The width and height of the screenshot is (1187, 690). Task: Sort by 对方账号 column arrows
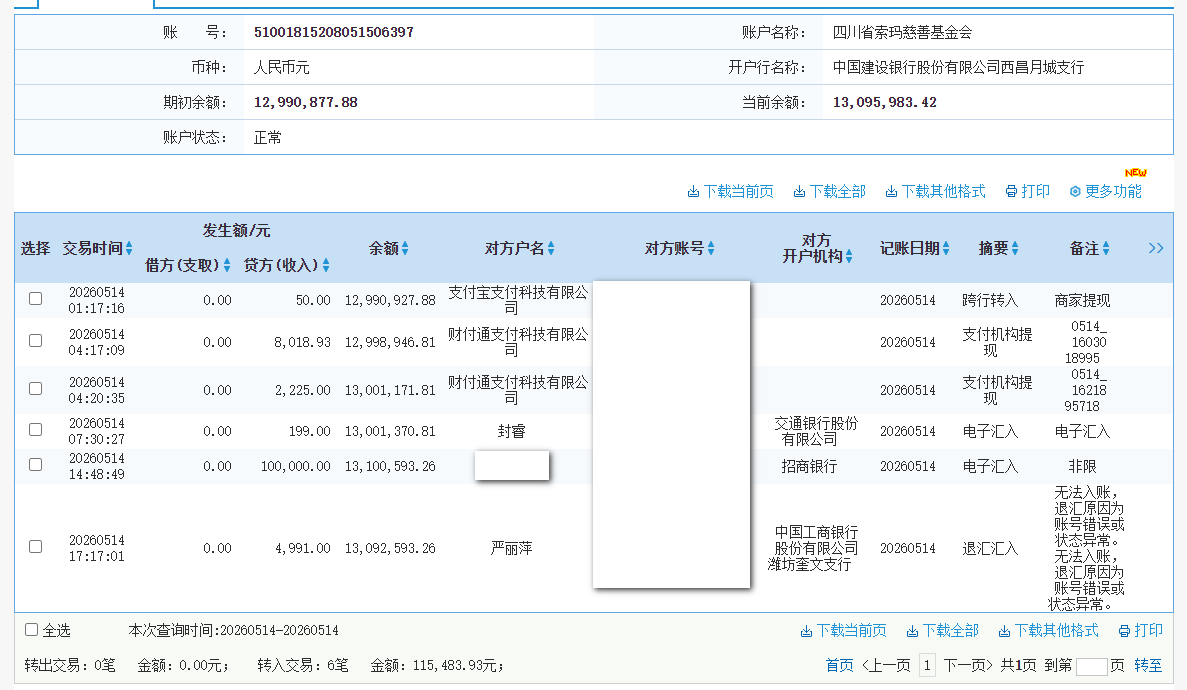pos(711,248)
